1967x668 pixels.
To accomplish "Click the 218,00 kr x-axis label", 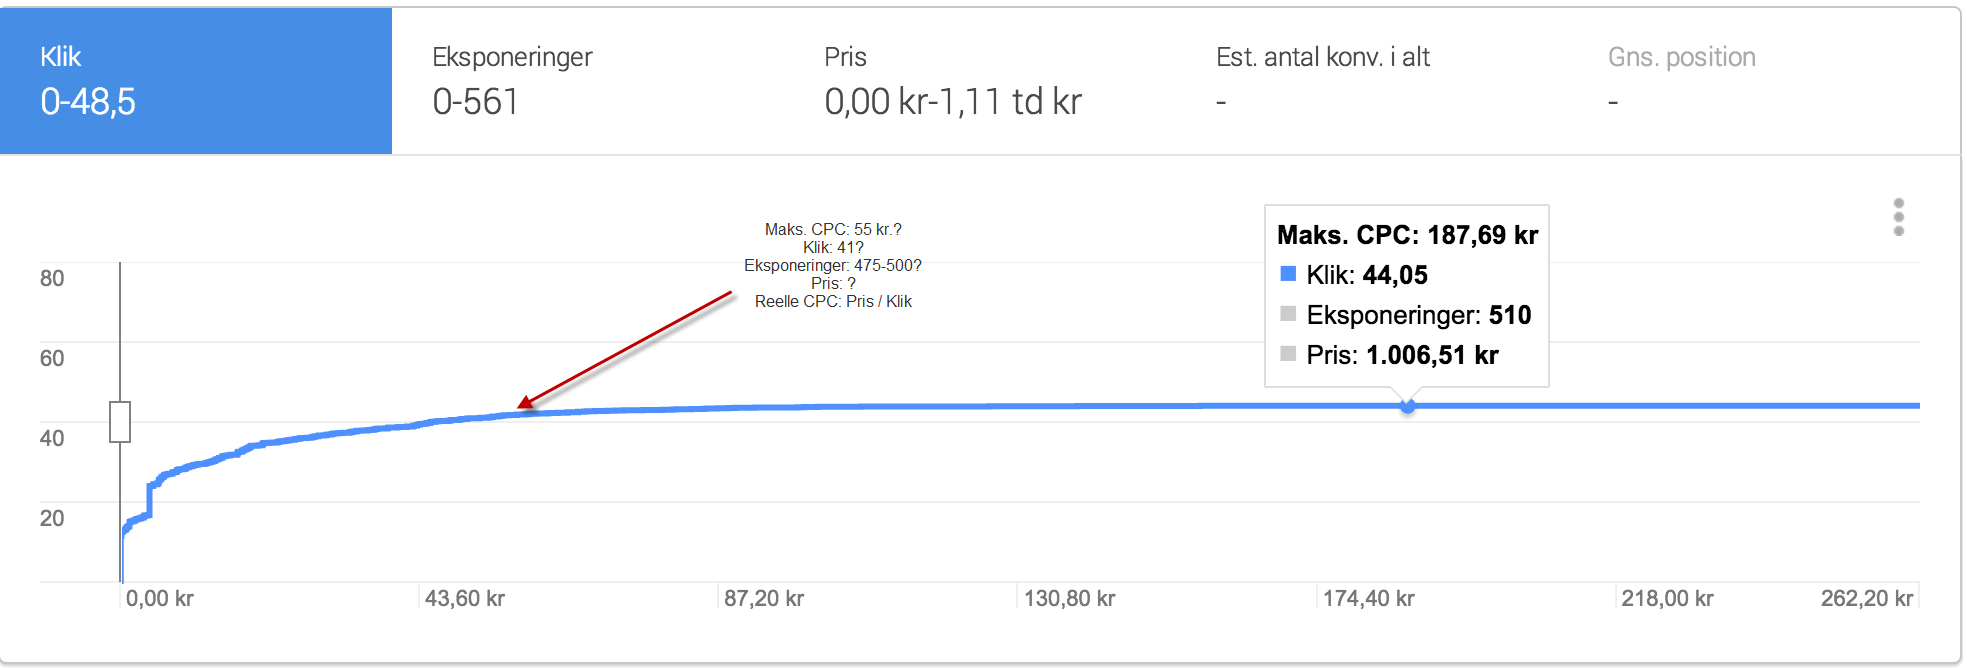I will click(x=1667, y=598).
